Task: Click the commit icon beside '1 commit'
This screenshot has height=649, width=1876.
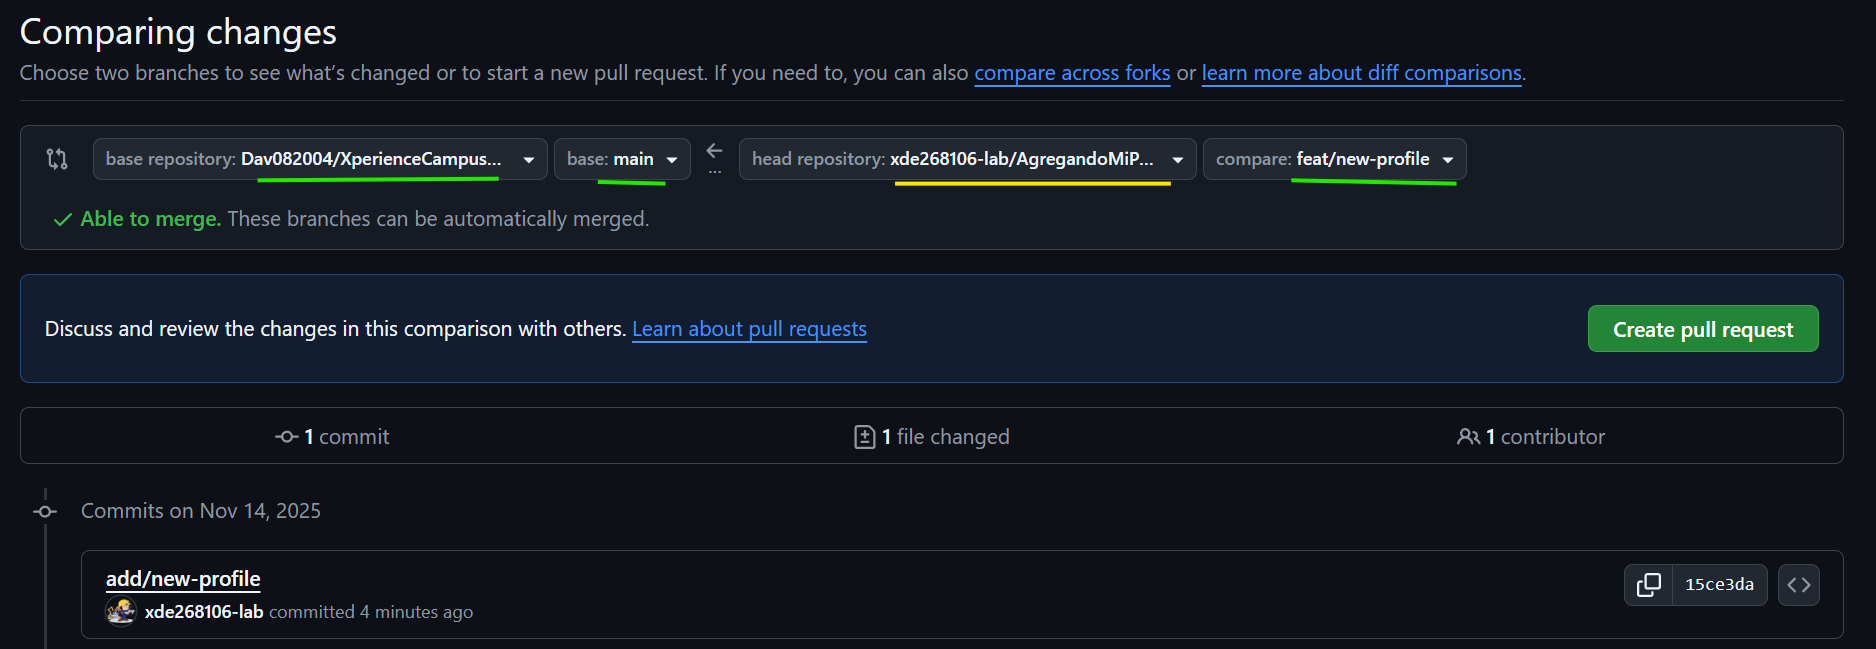Action: tap(287, 437)
